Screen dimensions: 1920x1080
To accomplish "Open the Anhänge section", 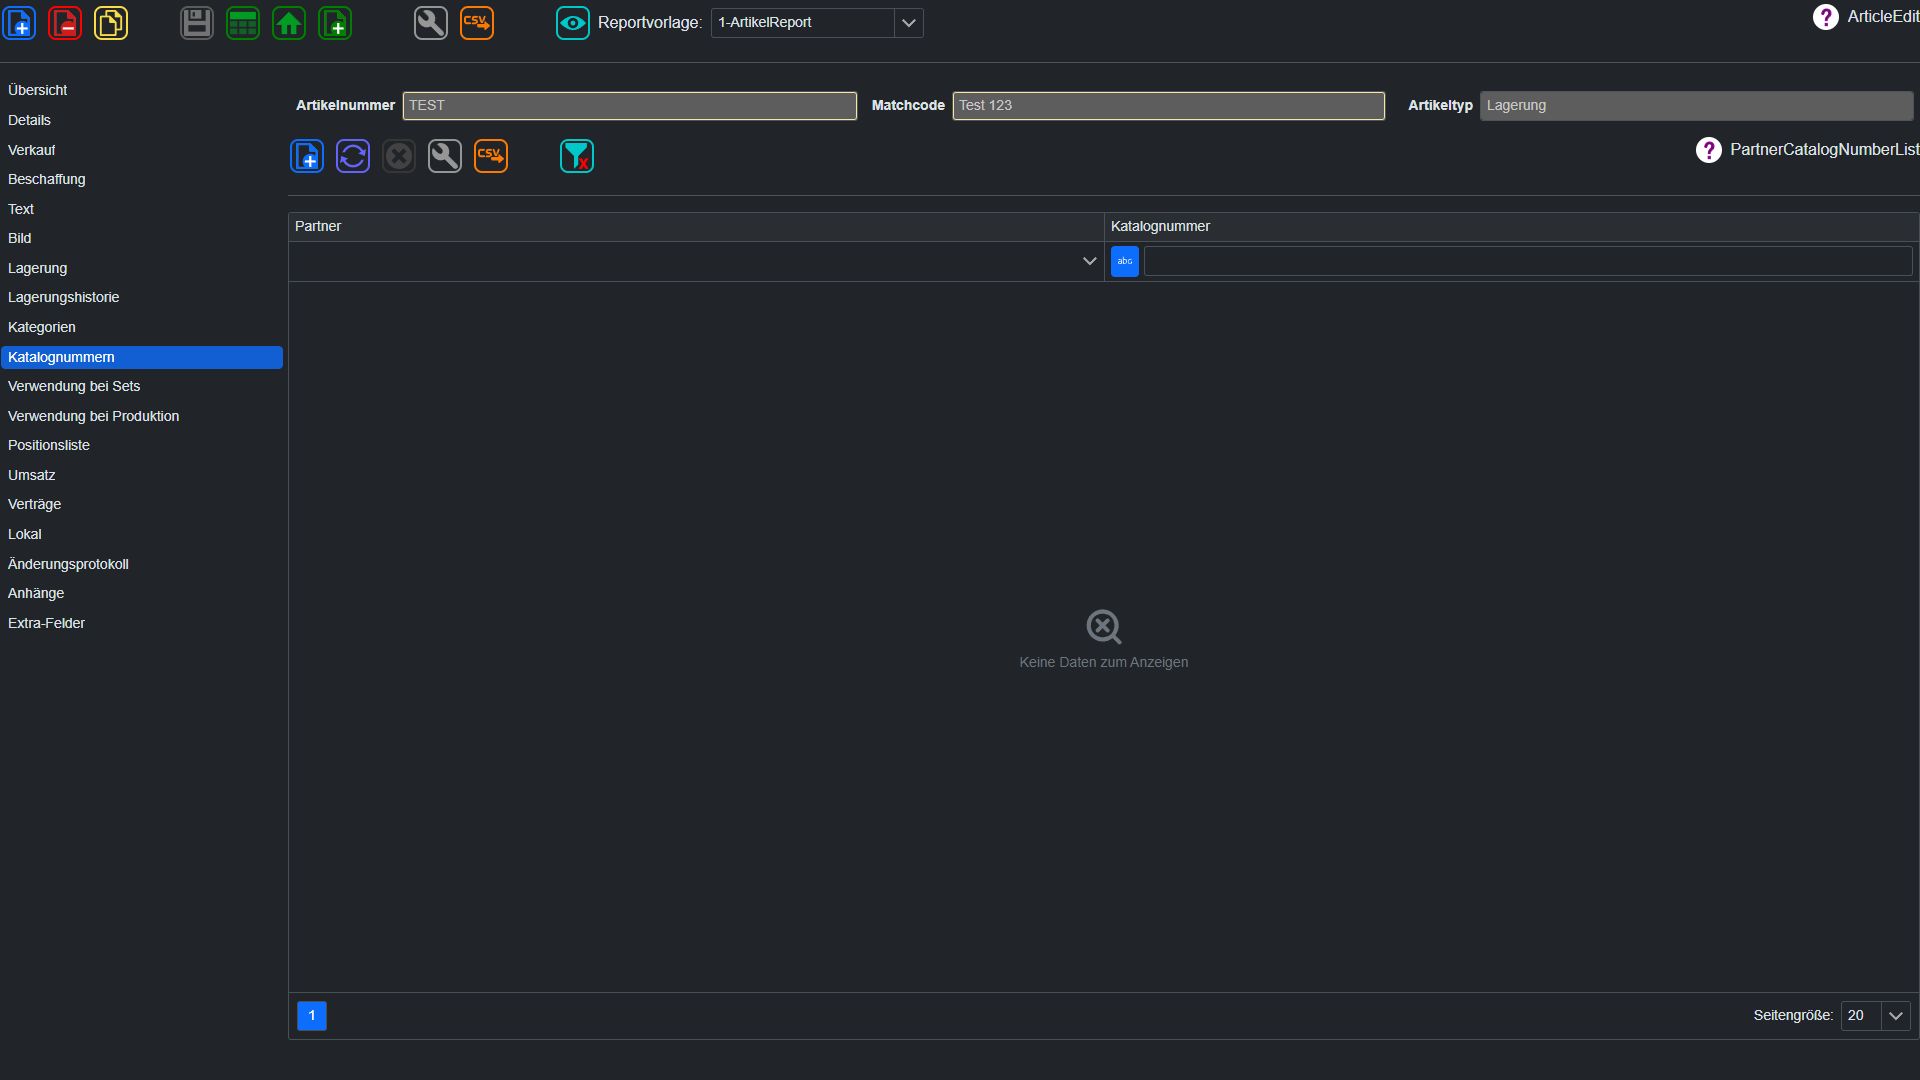I will click(142, 593).
